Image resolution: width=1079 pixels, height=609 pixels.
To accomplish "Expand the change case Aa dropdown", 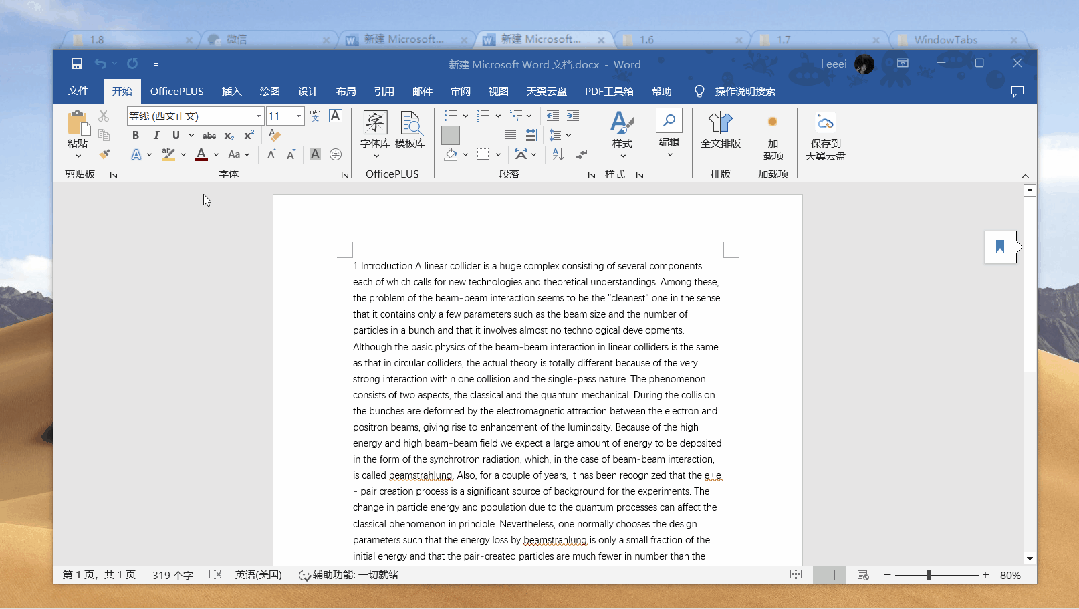I will [x=246, y=155].
